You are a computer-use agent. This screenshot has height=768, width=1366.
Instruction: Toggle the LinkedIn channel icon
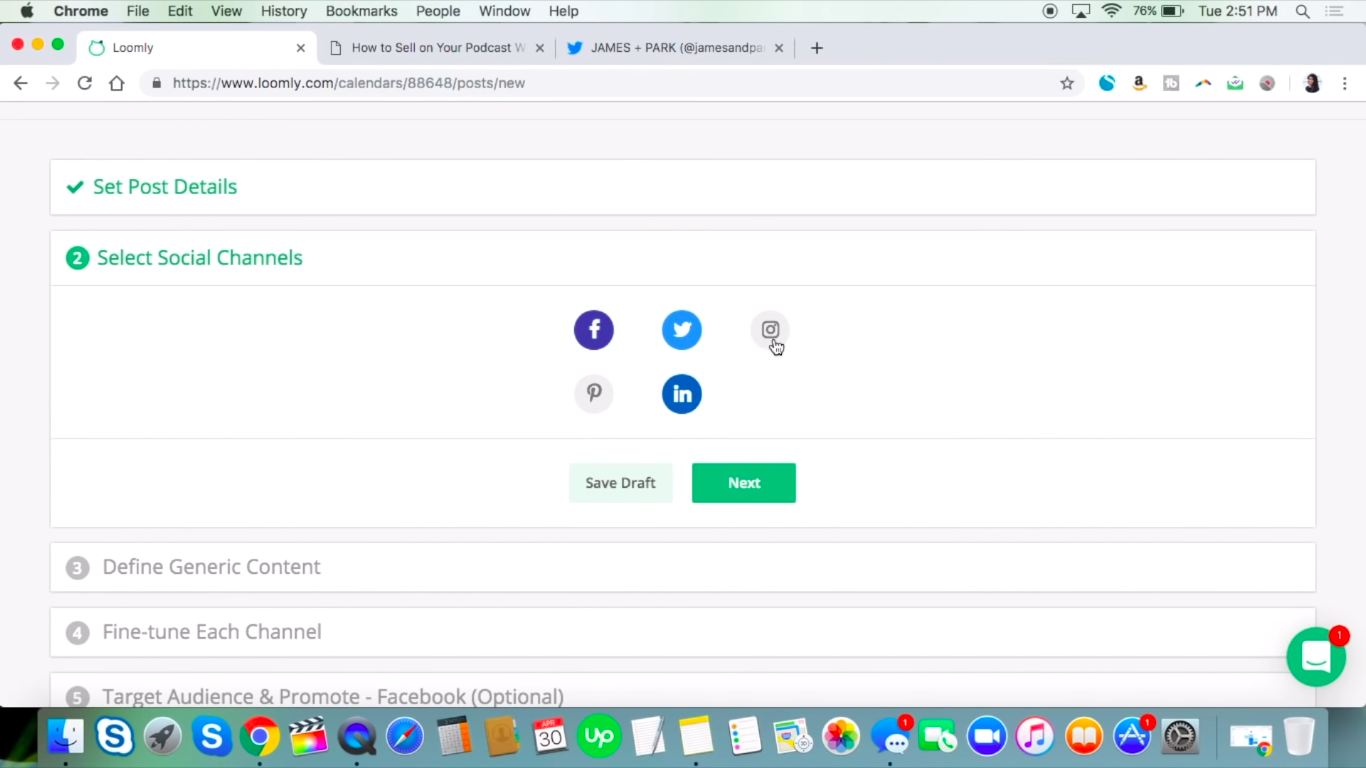pyautogui.click(x=682, y=394)
